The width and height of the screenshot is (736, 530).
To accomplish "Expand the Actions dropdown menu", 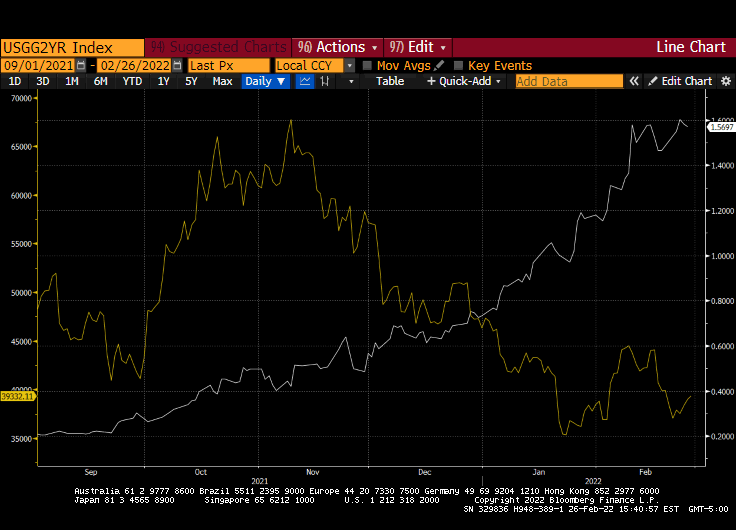I will (336, 47).
